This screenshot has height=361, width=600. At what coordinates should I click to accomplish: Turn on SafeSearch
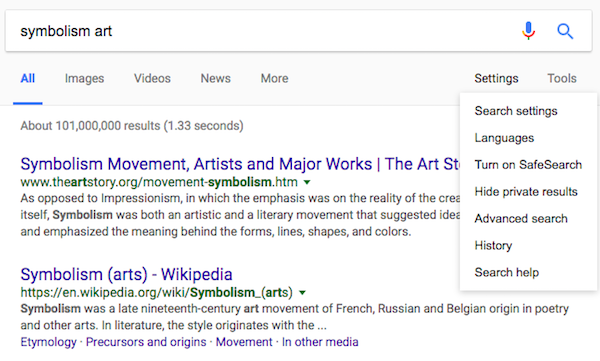click(x=528, y=165)
